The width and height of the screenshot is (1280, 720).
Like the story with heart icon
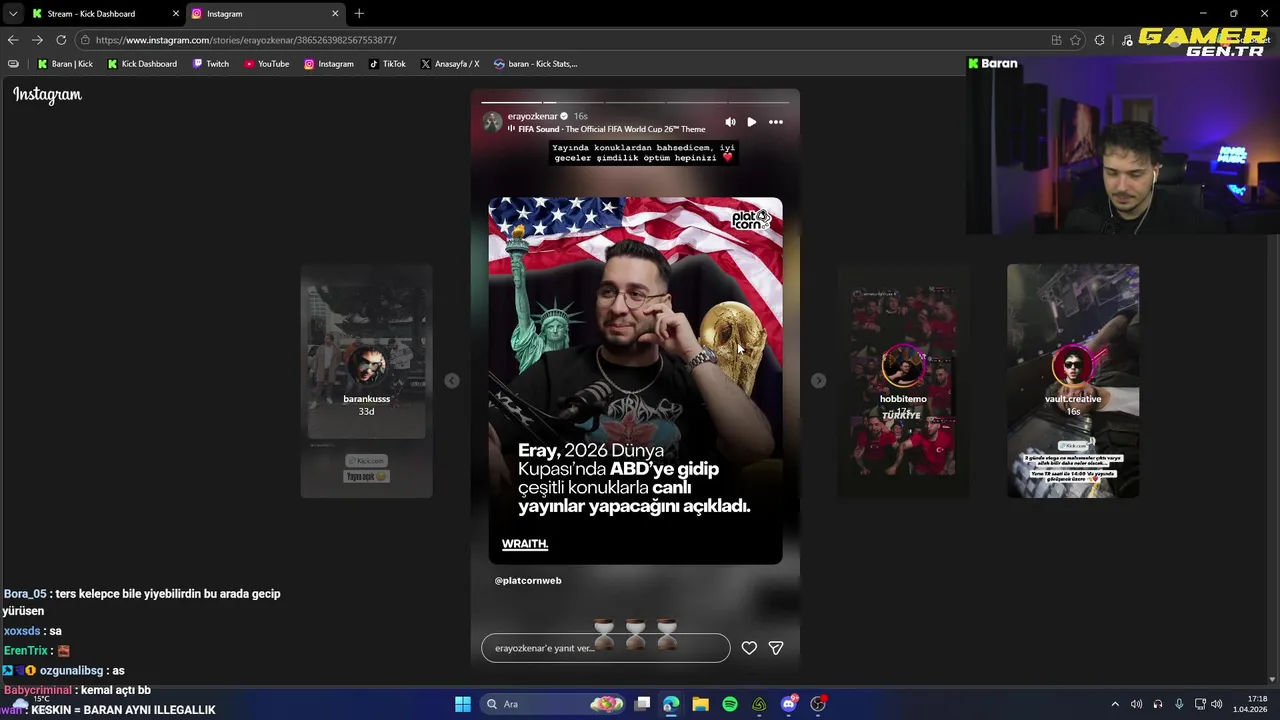(749, 648)
